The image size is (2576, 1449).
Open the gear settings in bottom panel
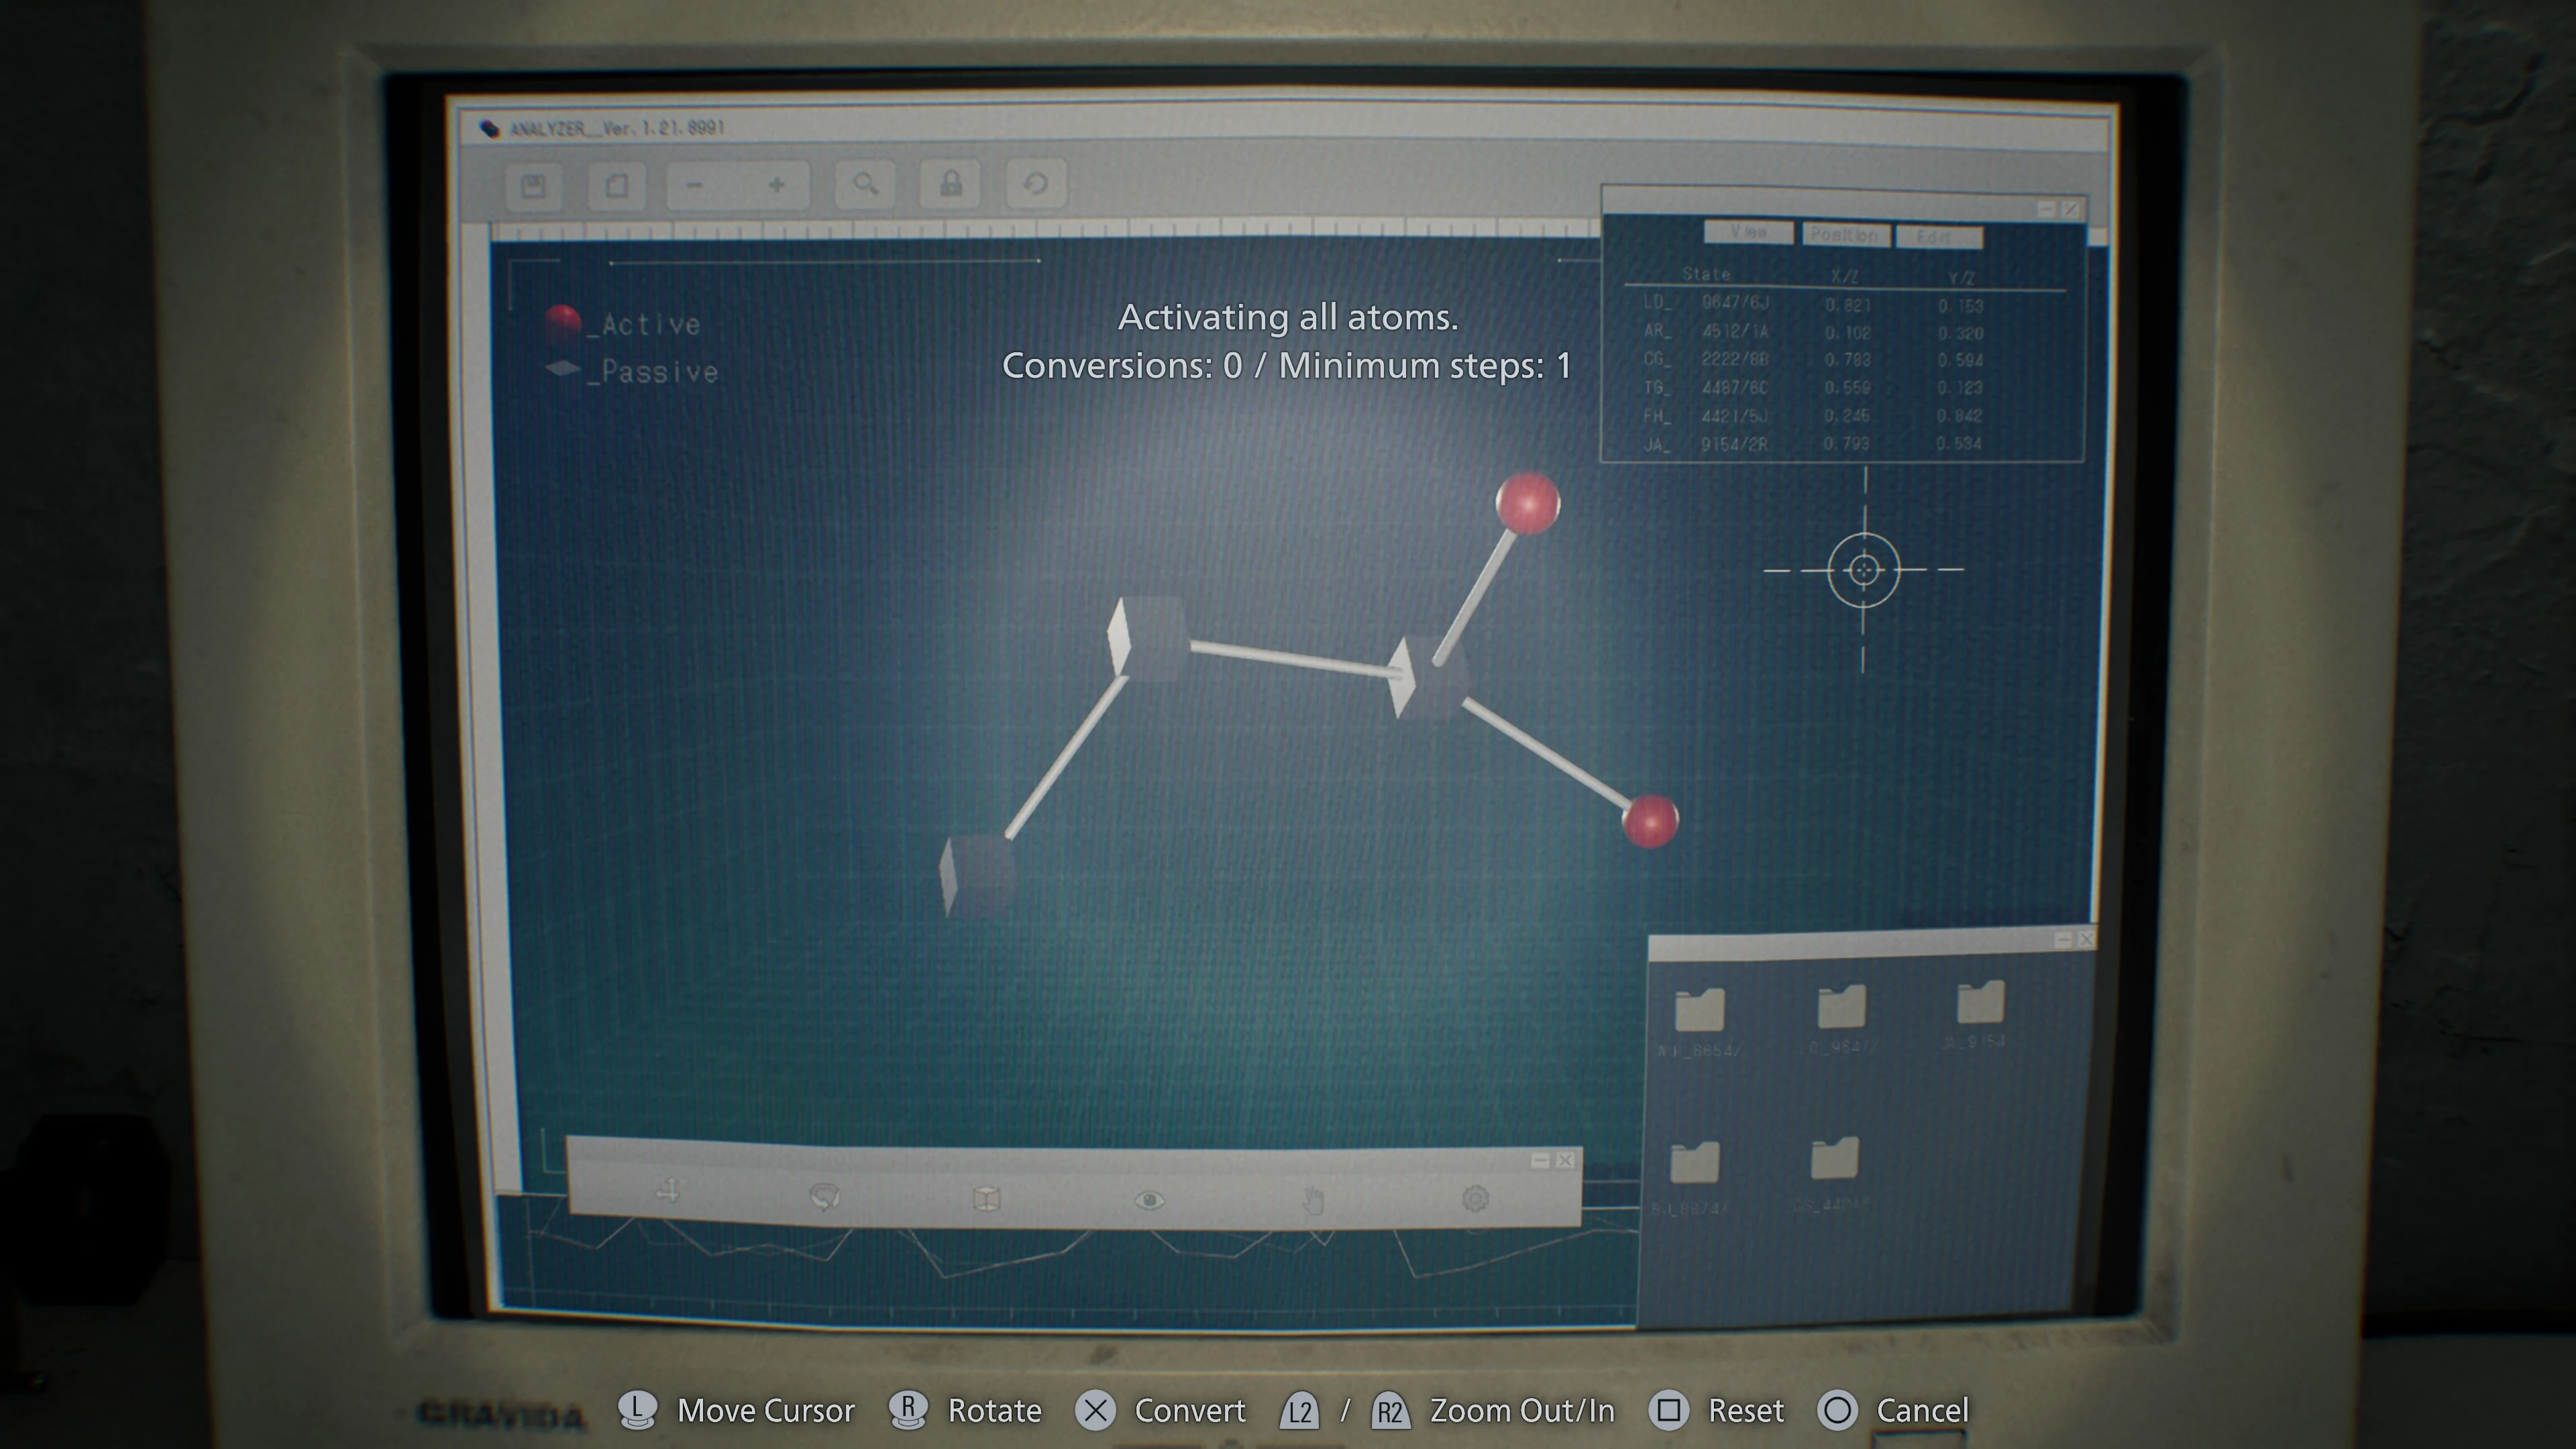pyautogui.click(x=1475, y=1198)
